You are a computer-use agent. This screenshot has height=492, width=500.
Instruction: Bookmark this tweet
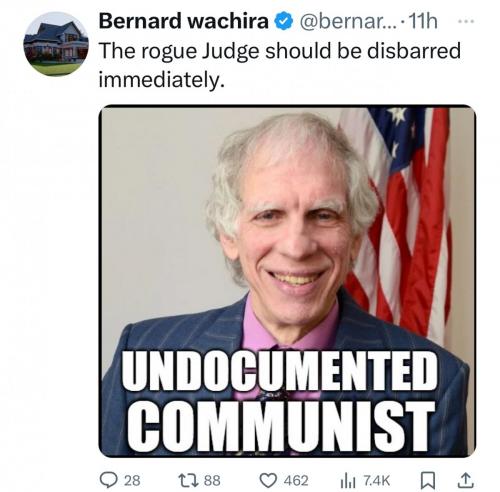[x=426, y=480]
